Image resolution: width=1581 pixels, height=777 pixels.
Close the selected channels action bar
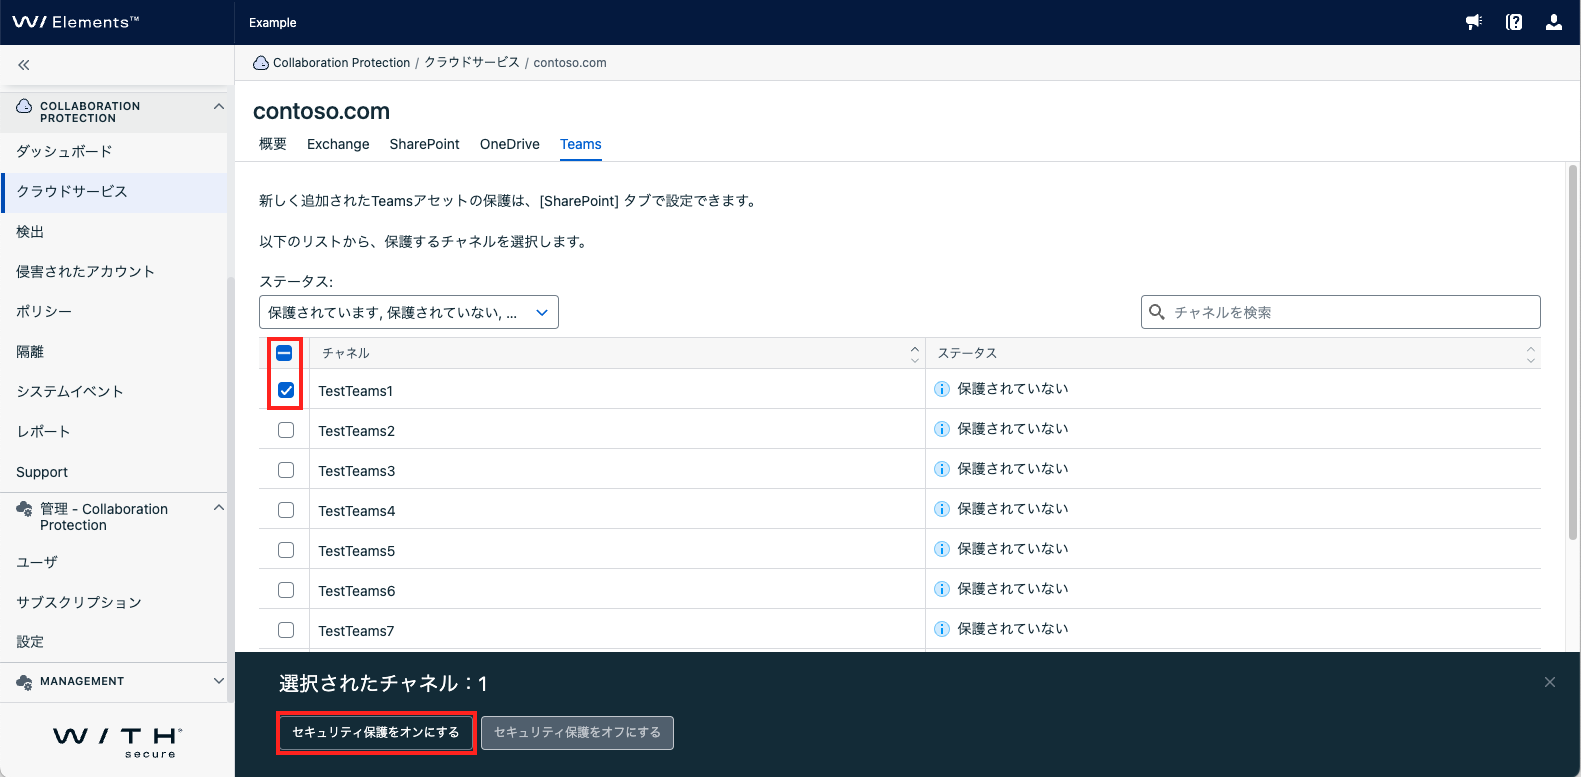pyautogui.click(x=1550, y=682)
